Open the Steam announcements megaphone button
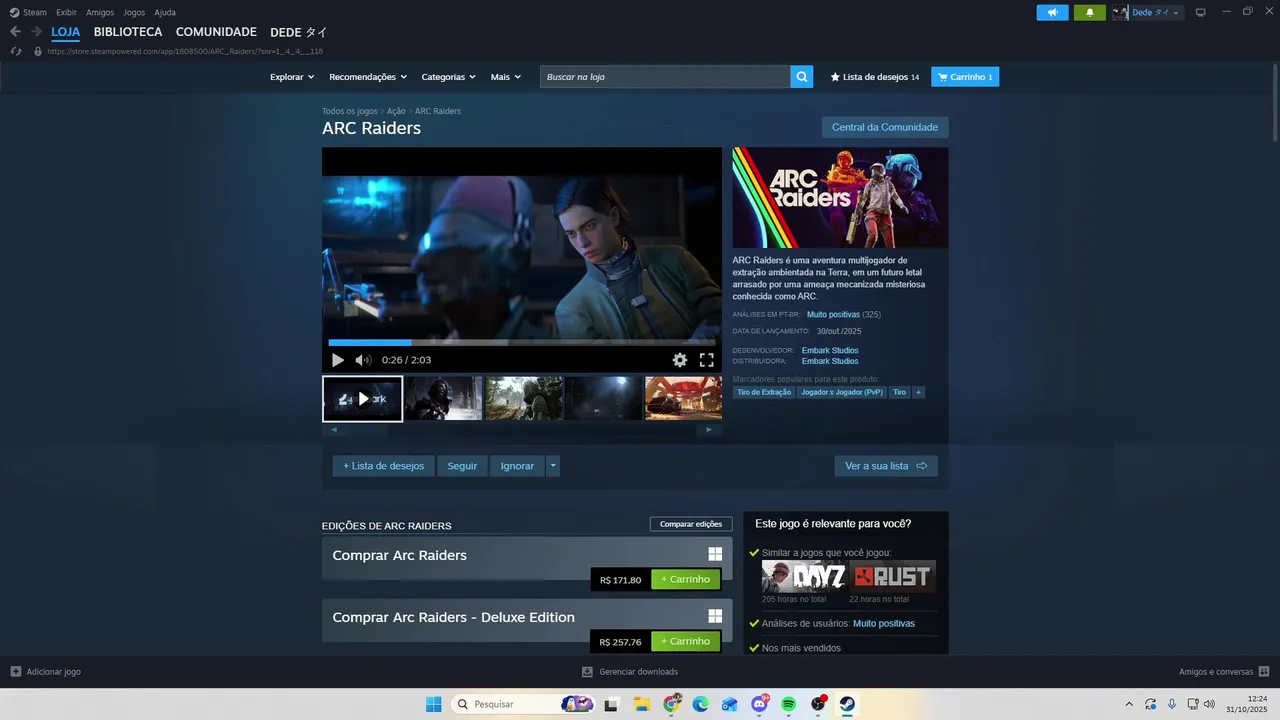The width and height of the screenshot is (1280, 720). tap(1052, 12)
